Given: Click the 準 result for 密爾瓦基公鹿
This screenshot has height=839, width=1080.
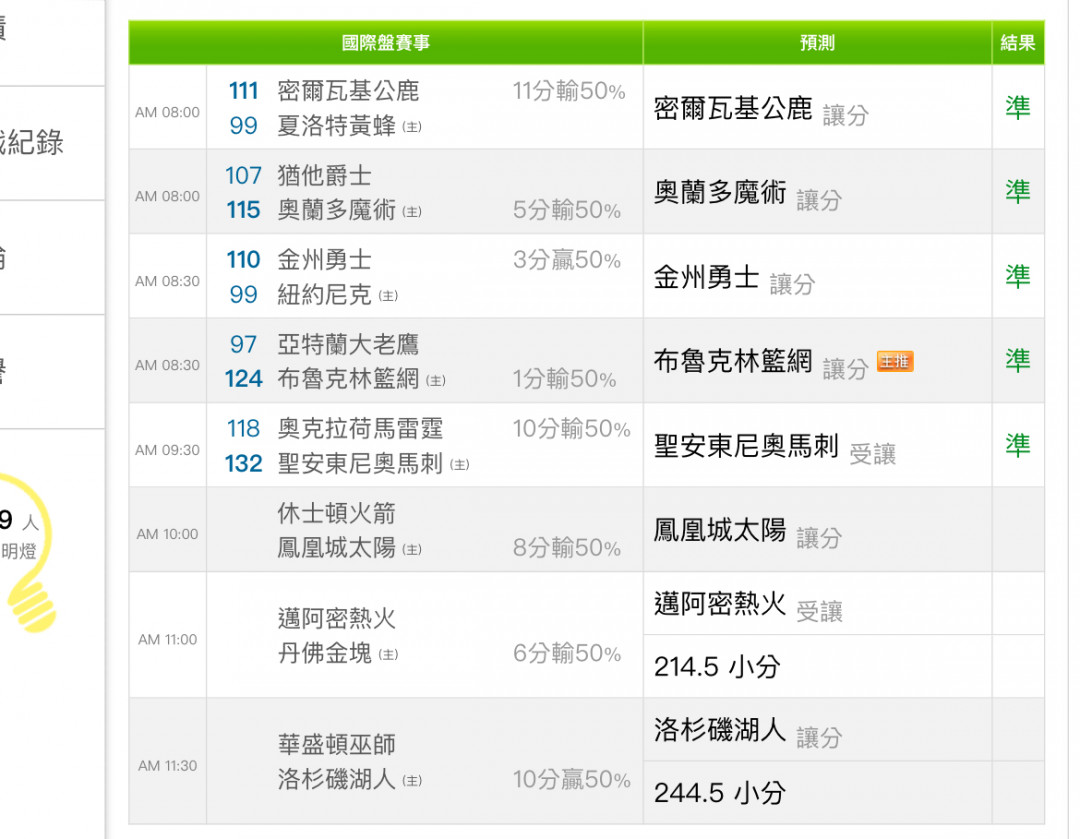Looking at the screenshot, I should click(x=1018, y=107).
